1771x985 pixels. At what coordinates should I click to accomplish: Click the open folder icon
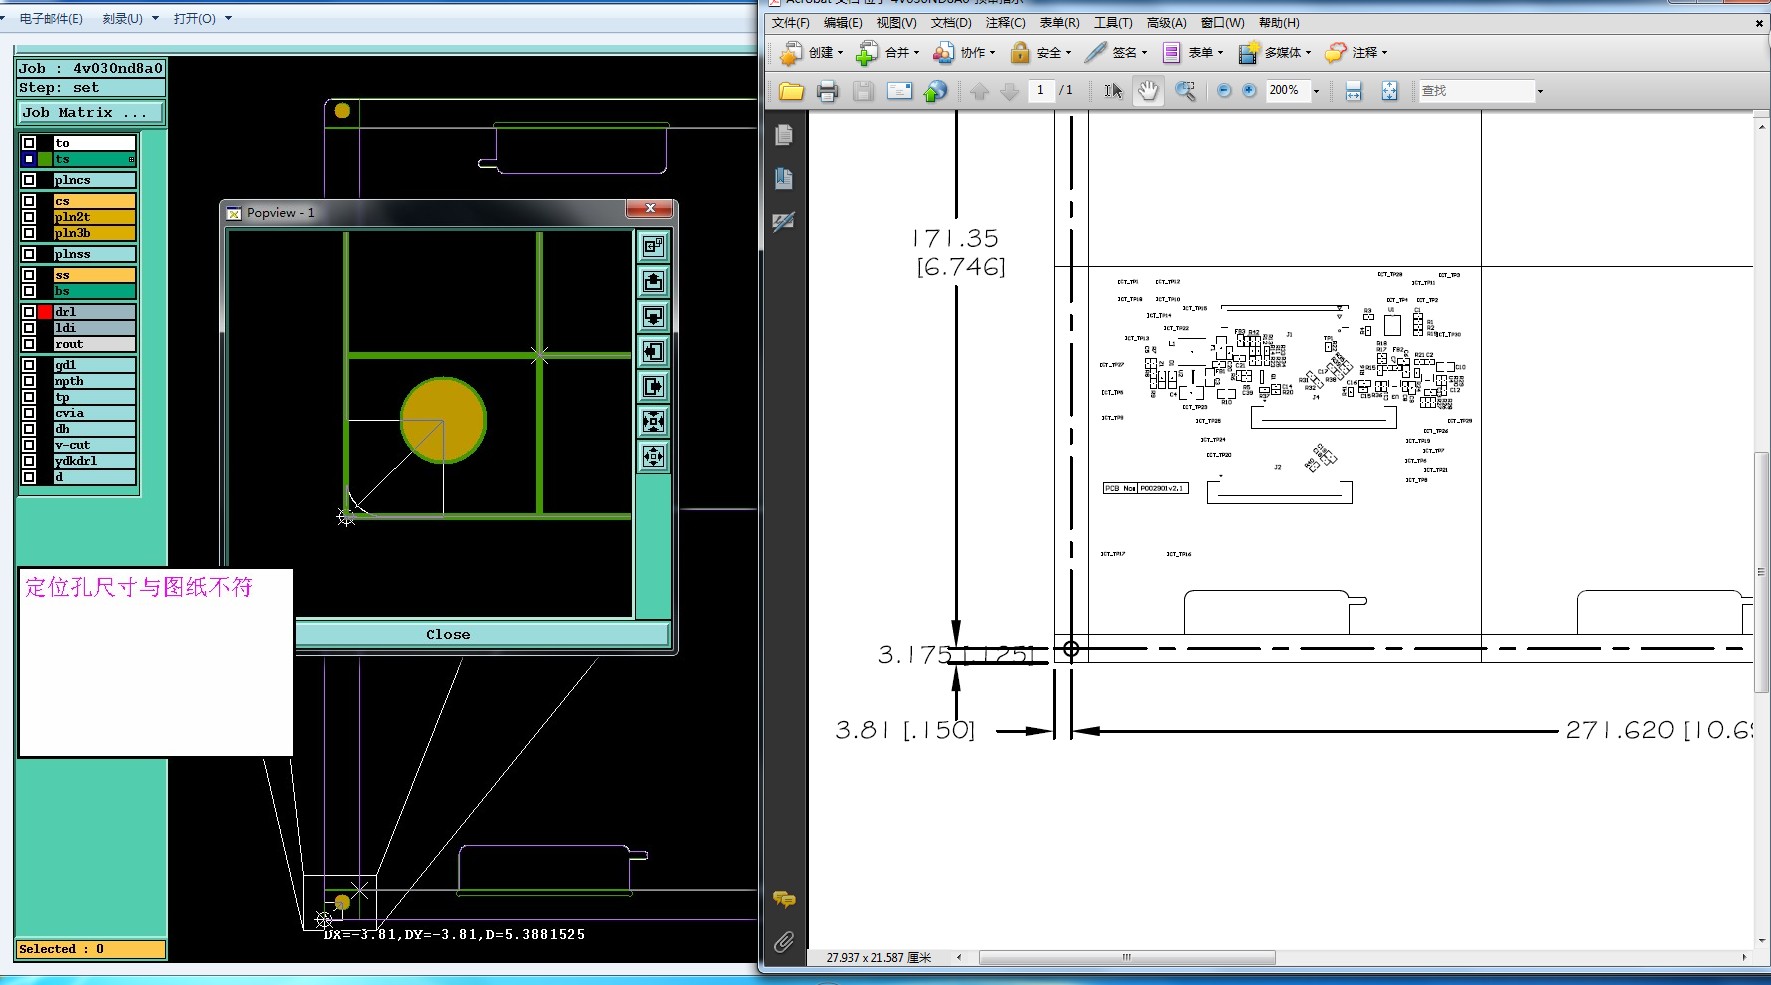[x=791, y=92]
